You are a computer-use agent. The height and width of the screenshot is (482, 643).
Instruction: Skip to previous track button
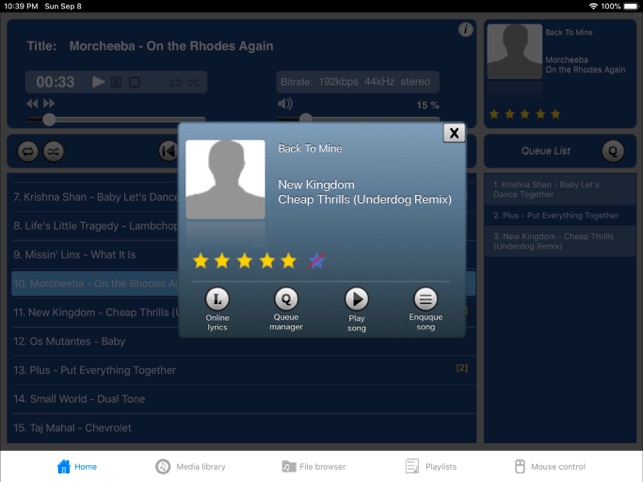coord(168,151)
